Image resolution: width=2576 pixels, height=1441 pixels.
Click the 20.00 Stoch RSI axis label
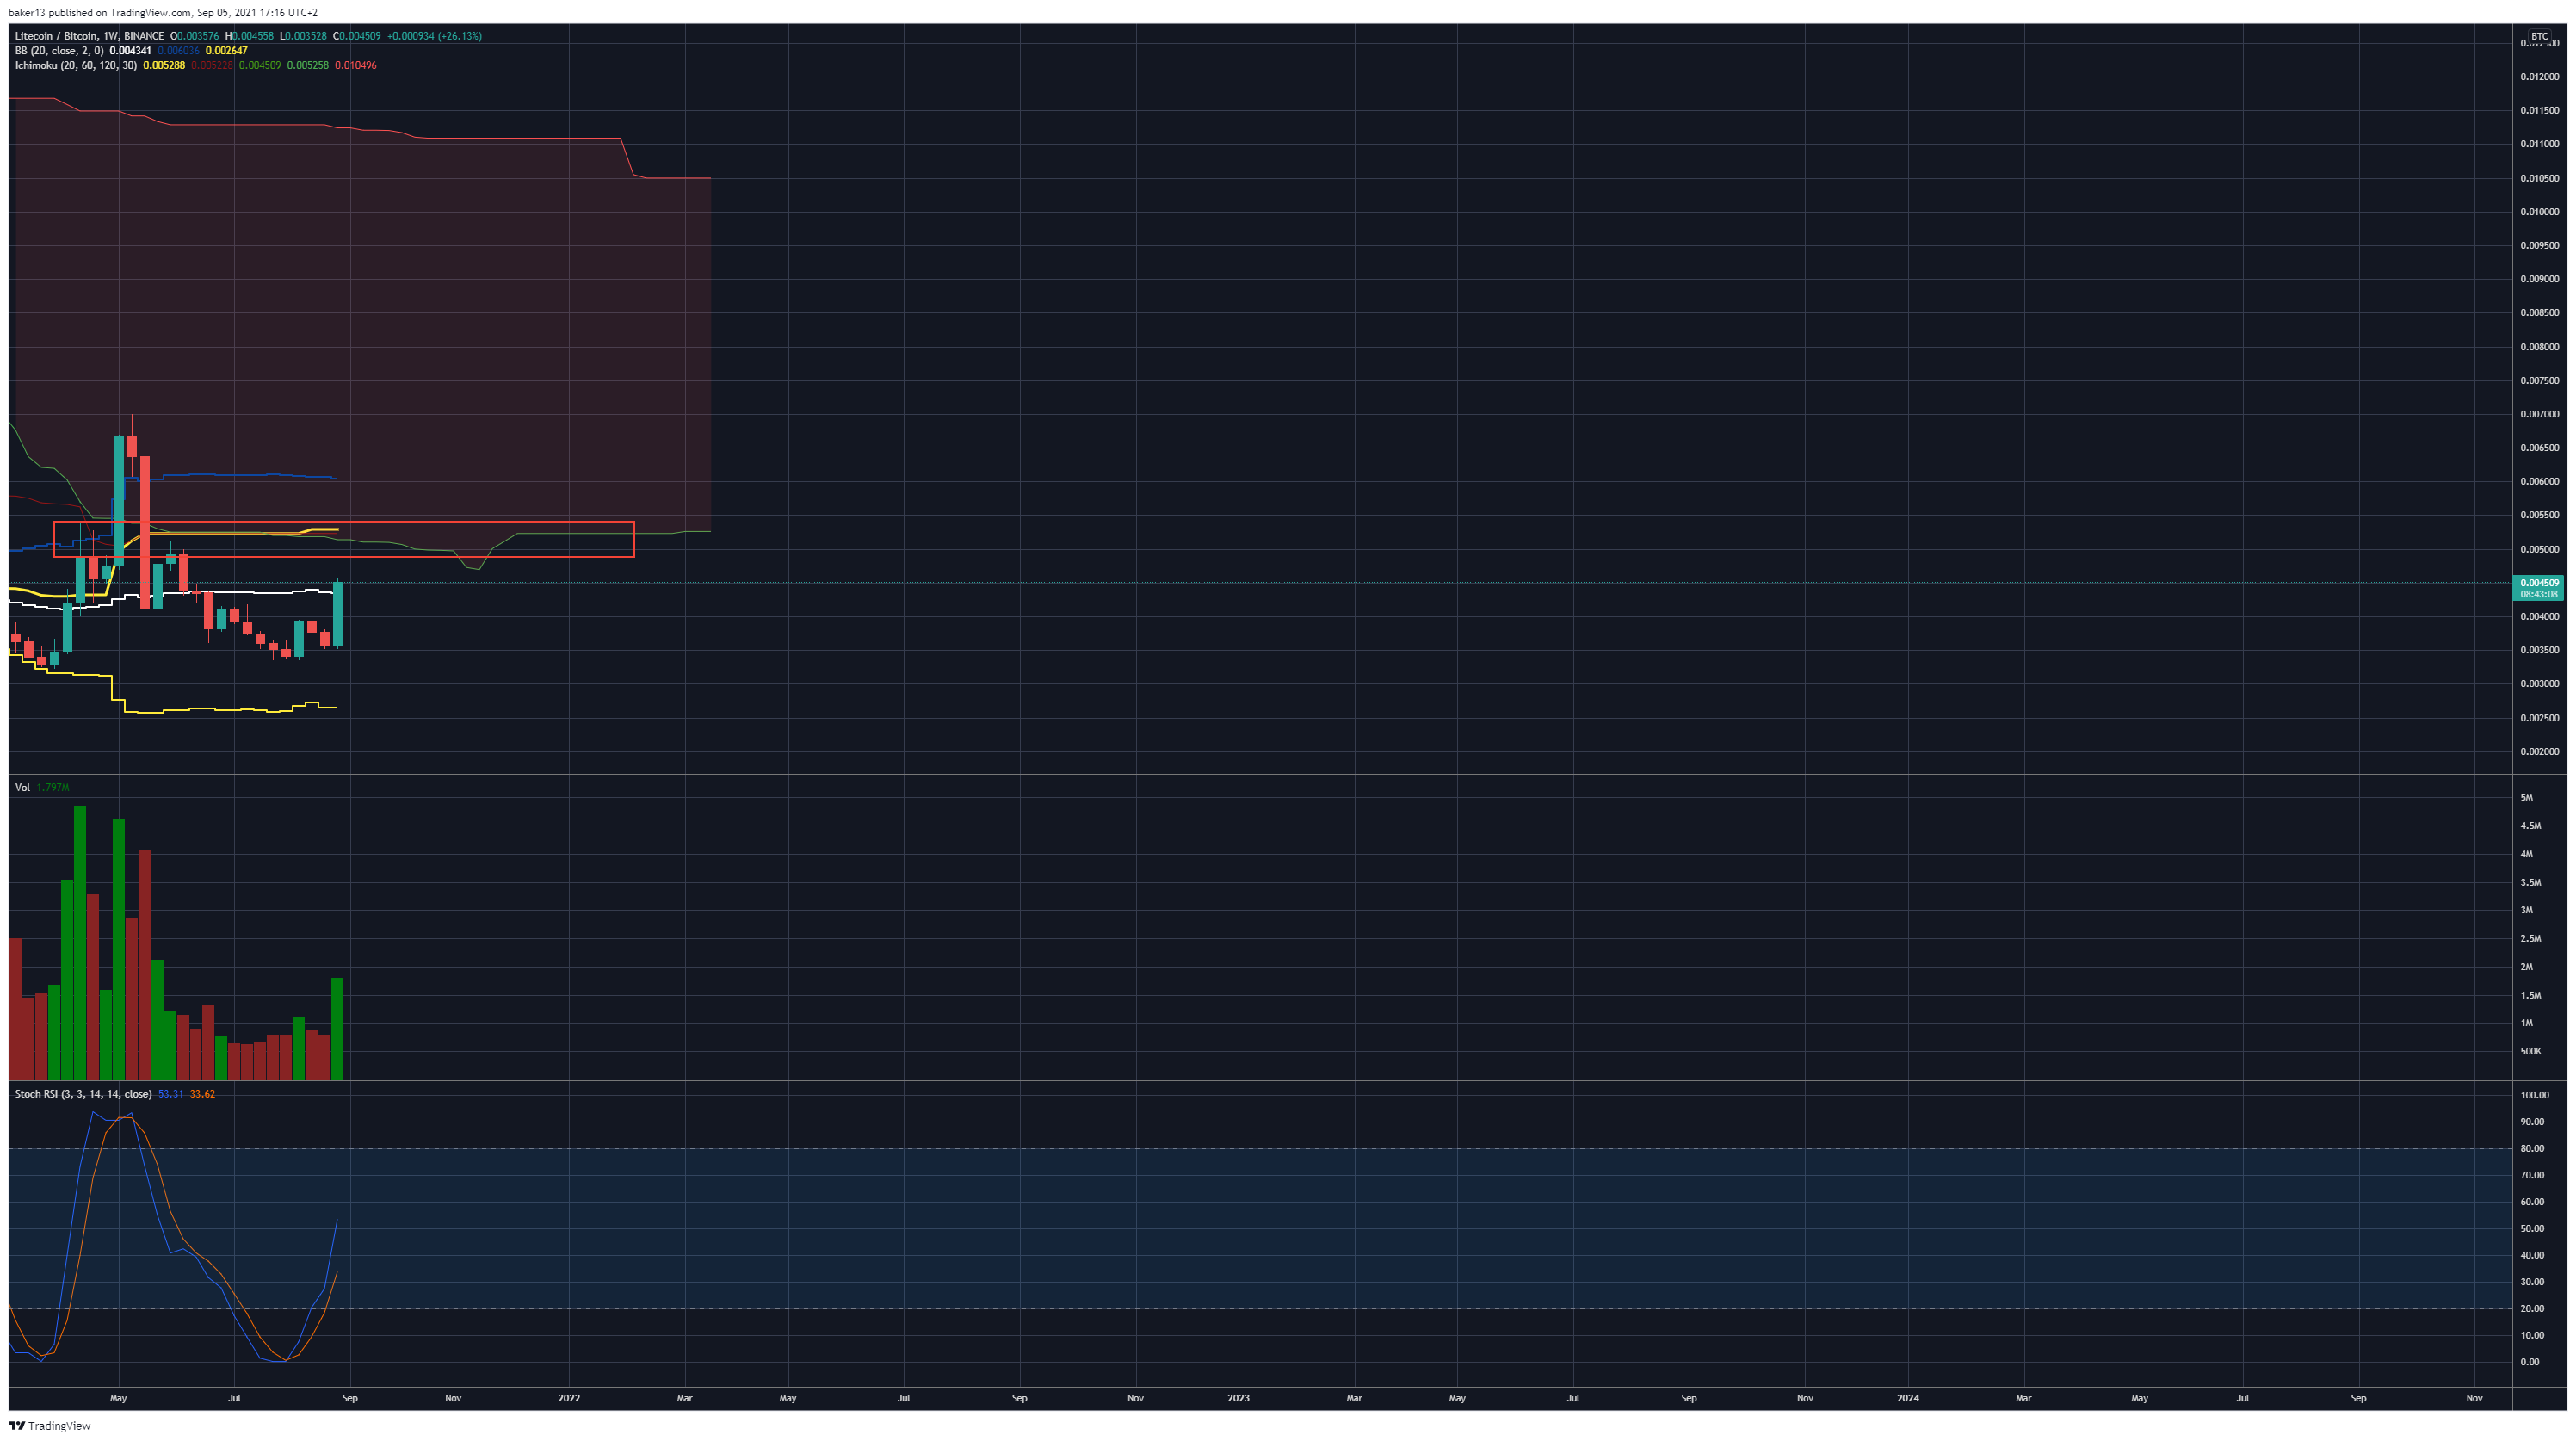[2532, 1309]
